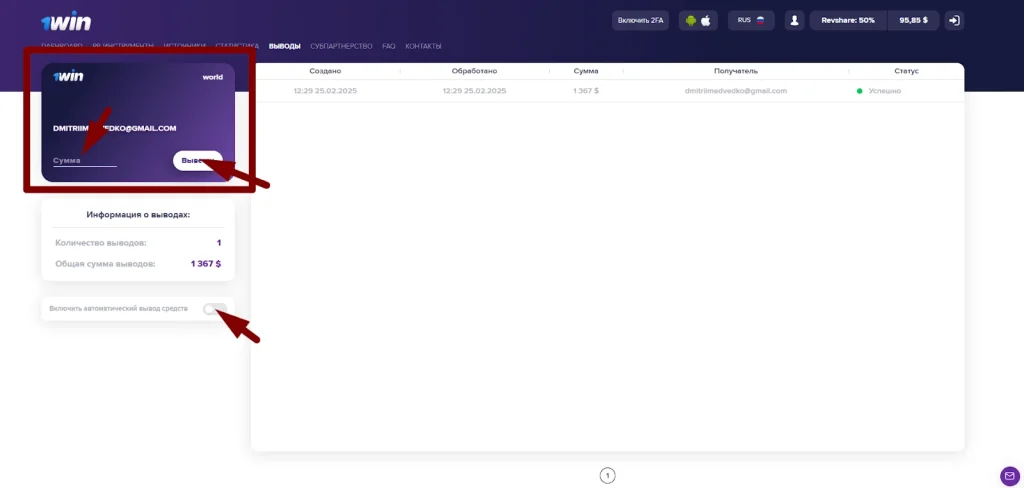Open the chat envelope icon in the corner
Image resolution: width=1024 pixels, height=488 pixels.
[x=1010, y=476]
